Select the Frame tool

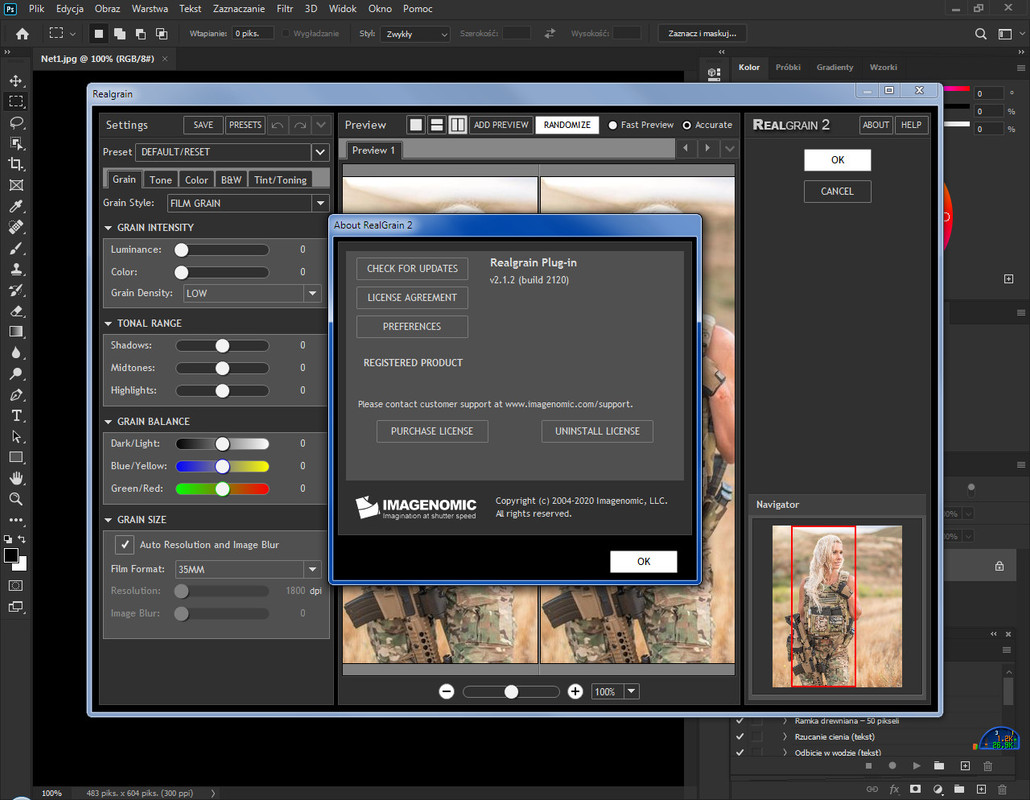(16, 185)
